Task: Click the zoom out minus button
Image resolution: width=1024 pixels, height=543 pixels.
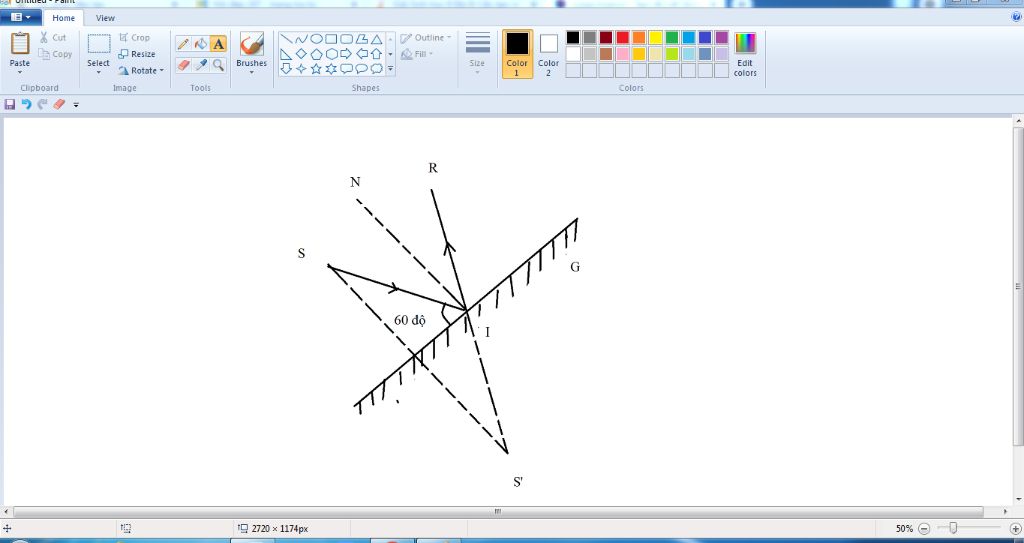Action: point(924,529)
